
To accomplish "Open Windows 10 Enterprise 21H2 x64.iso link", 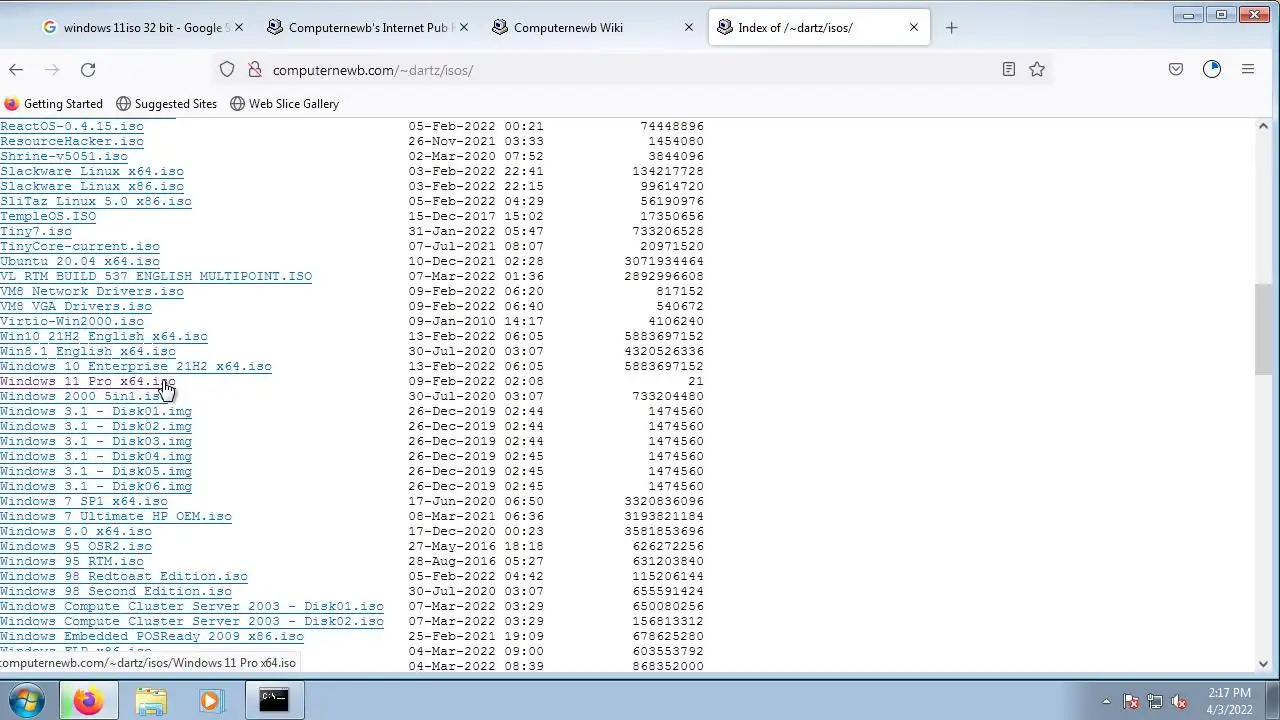I will [136, 366].
